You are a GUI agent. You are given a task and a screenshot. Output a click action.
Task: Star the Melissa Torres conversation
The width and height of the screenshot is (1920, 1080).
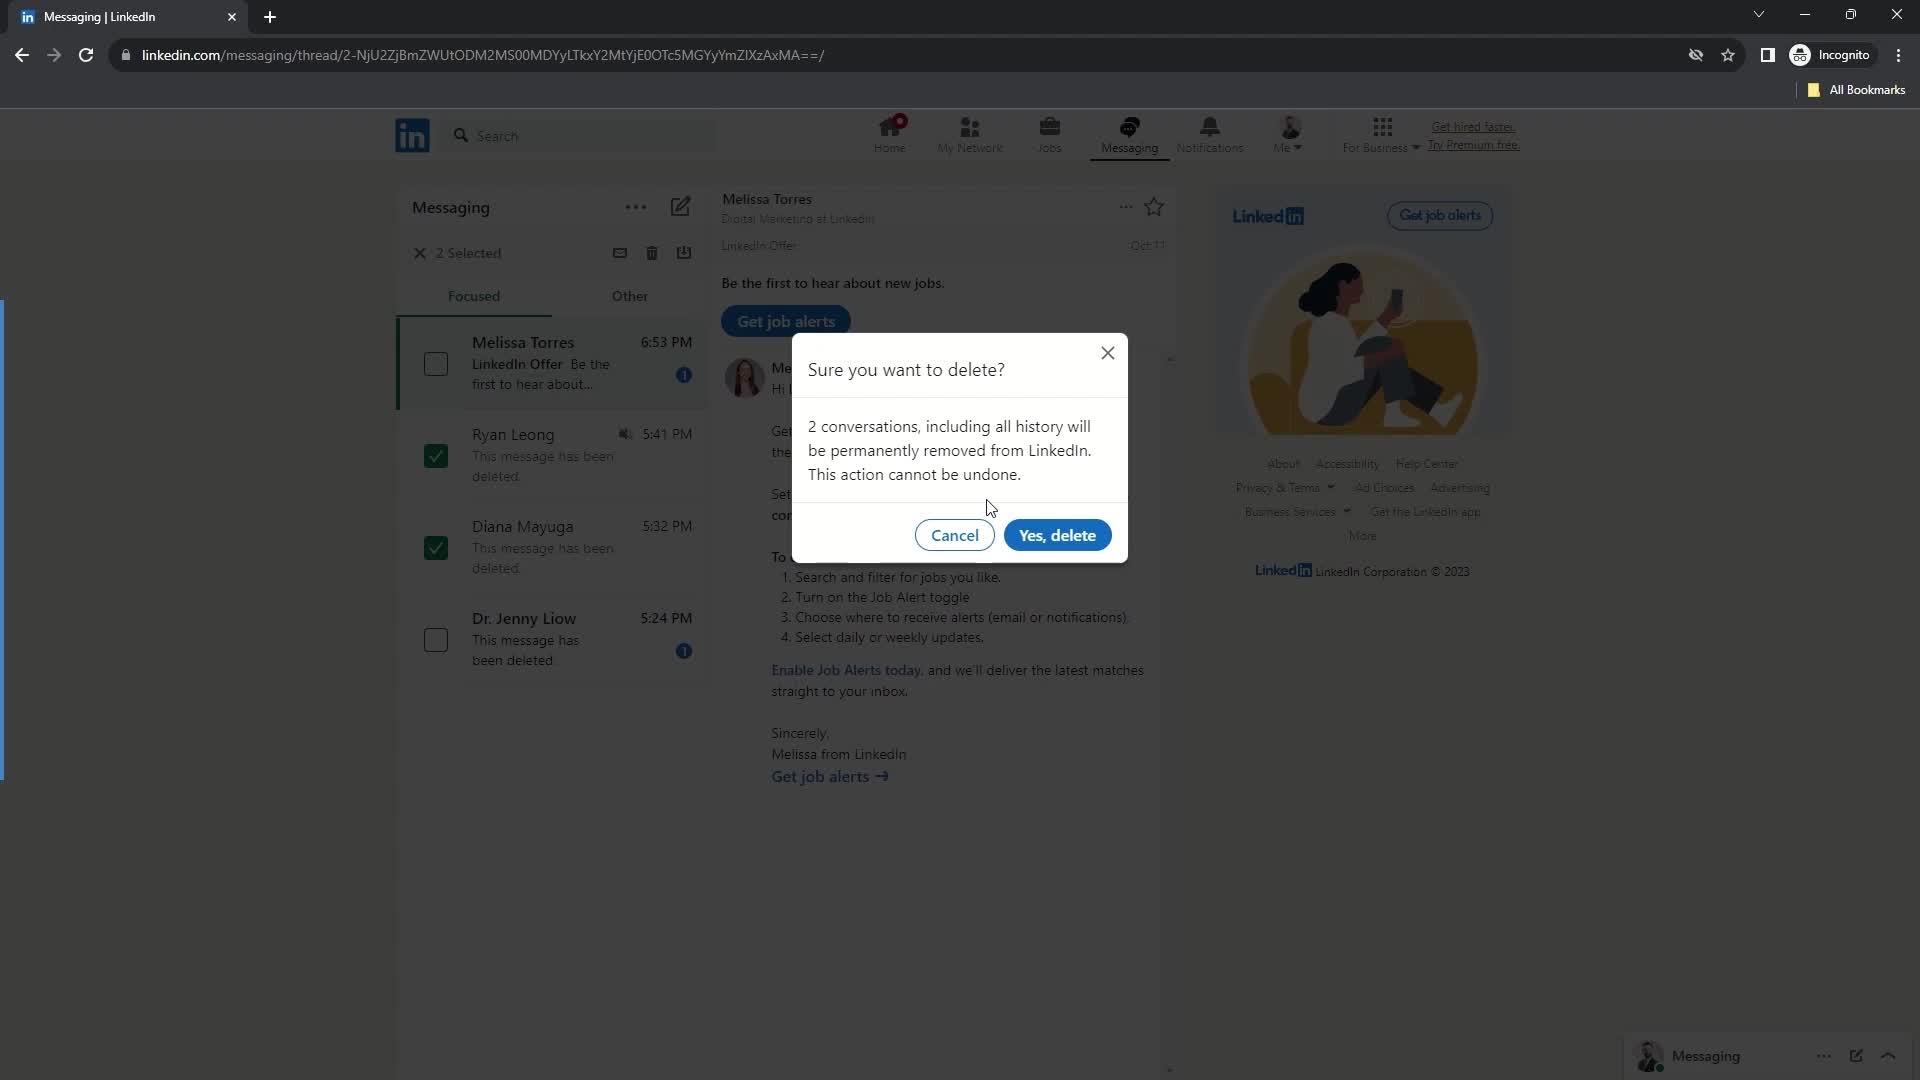(x=1154, y=207)
